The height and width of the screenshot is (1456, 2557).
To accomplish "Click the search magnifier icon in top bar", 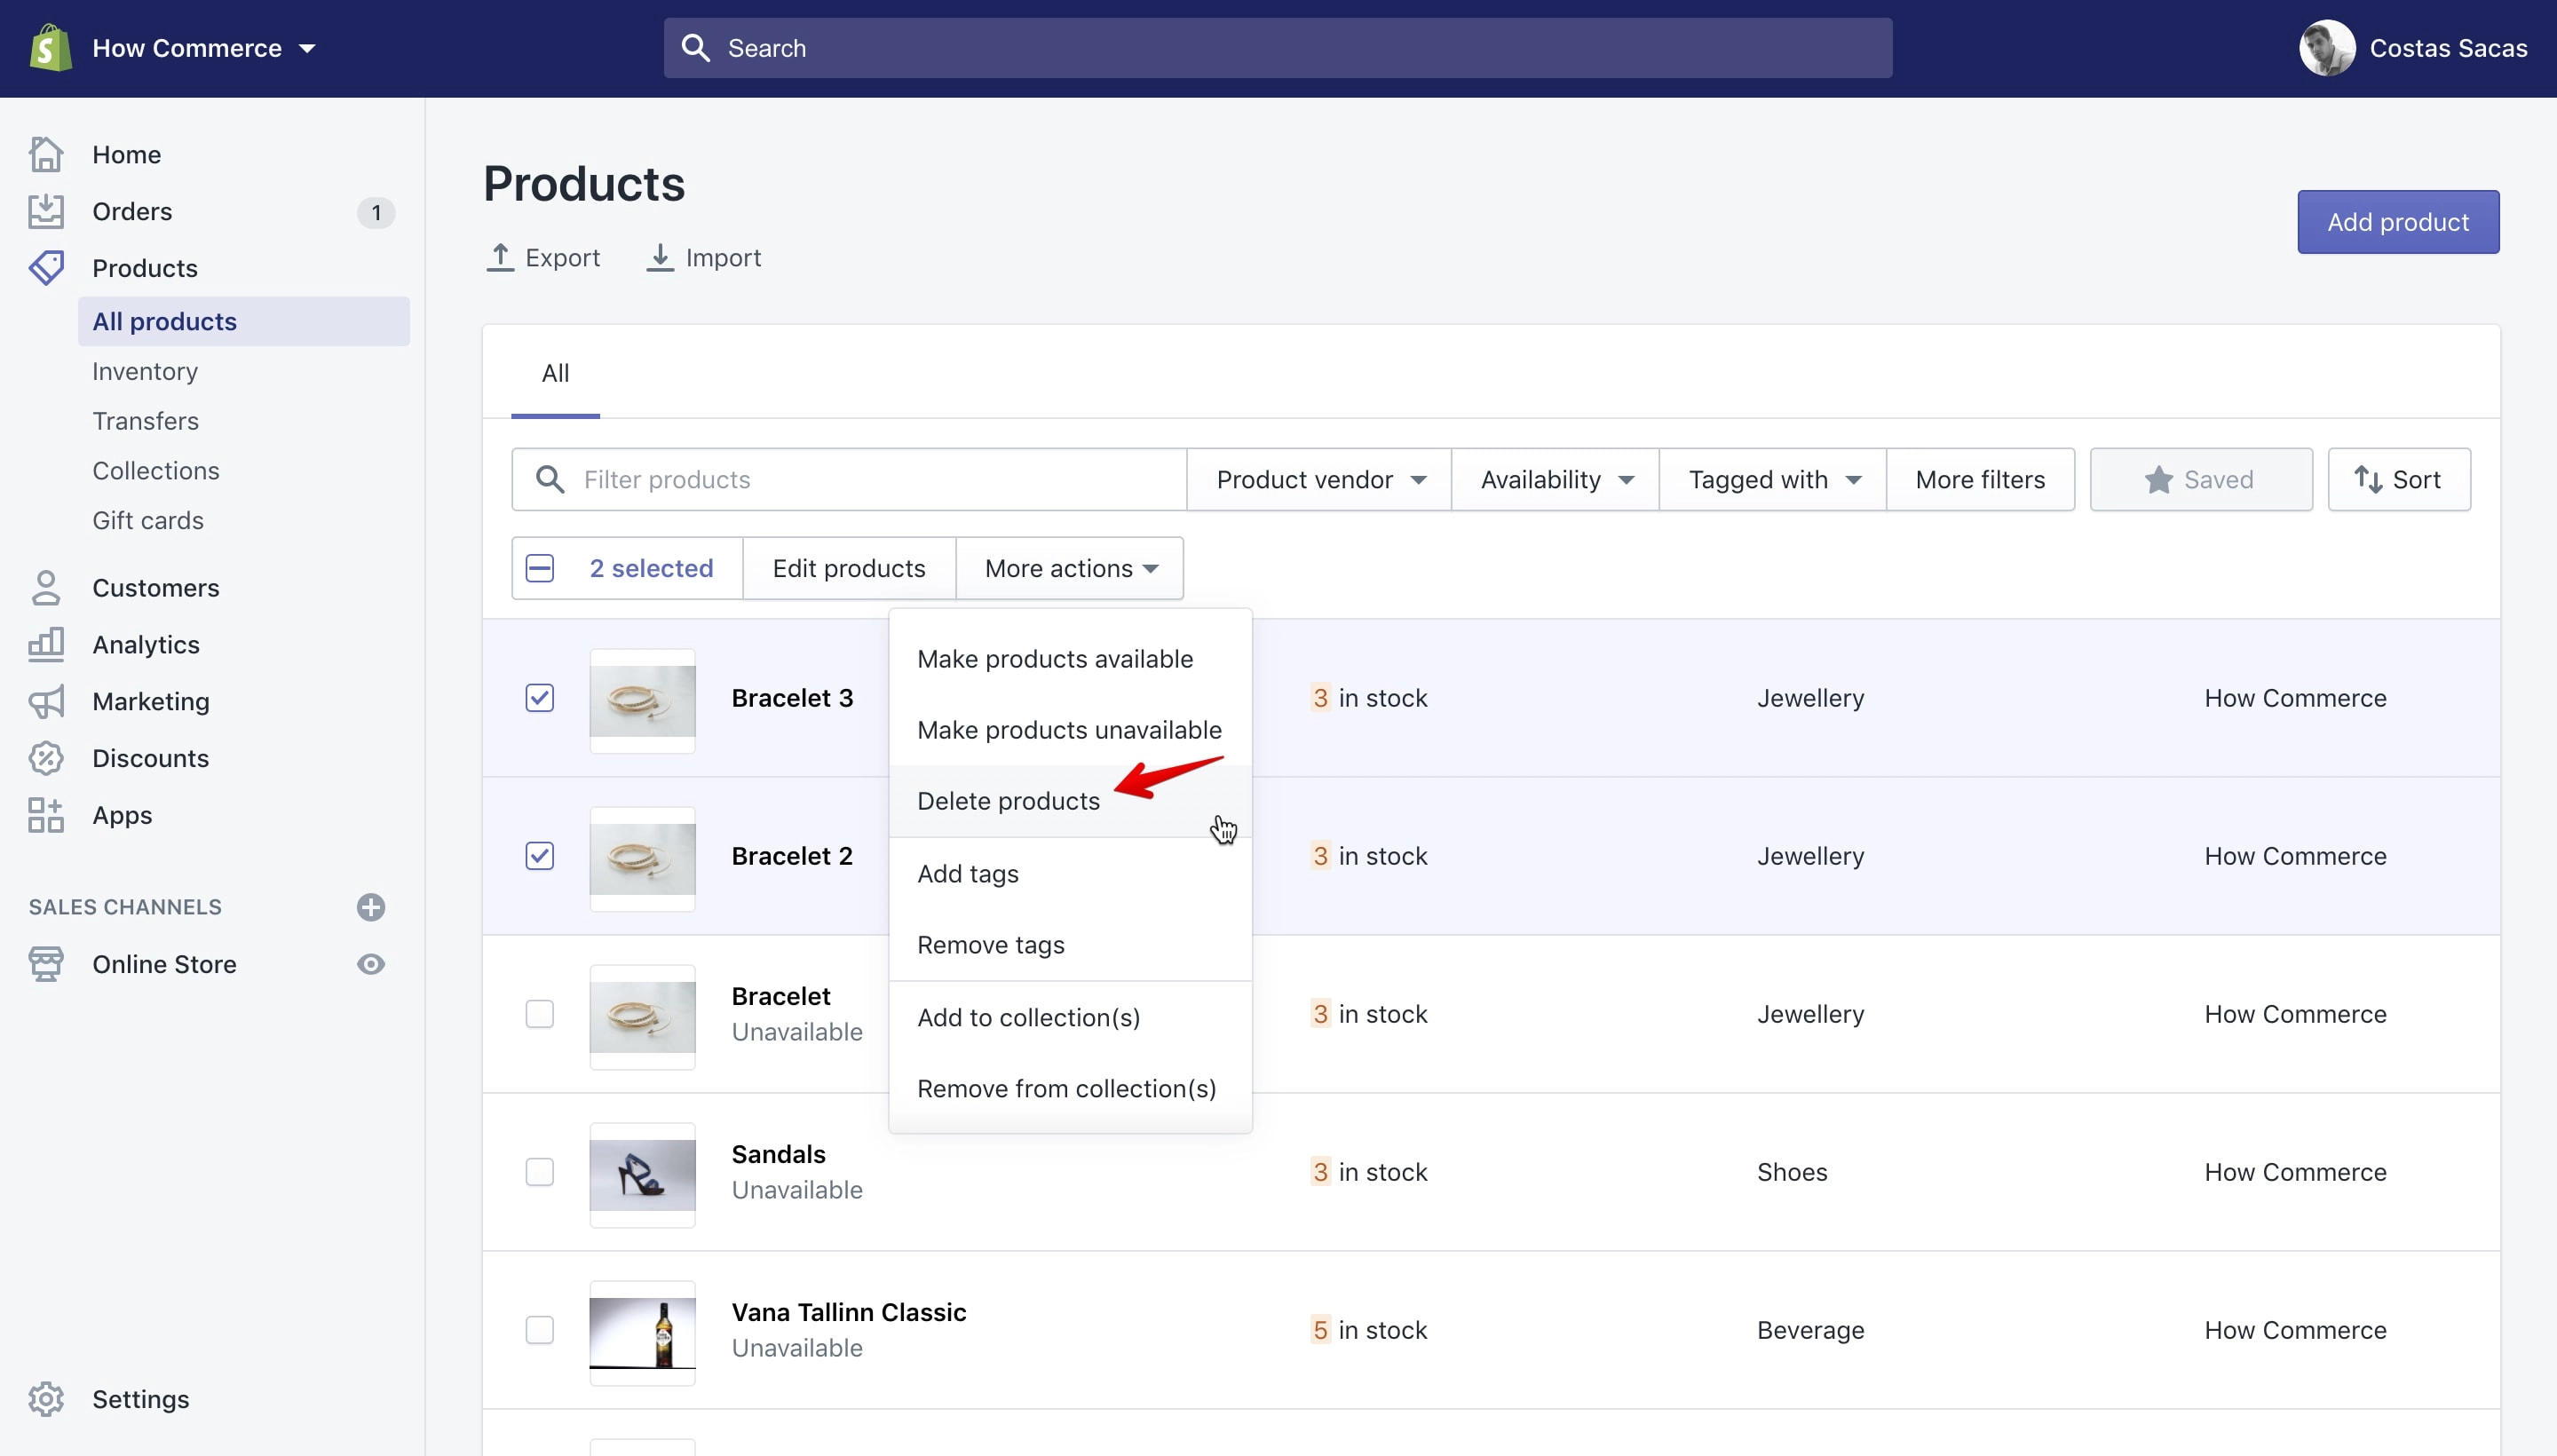I will pyautogui.click(x=696, y=48).
